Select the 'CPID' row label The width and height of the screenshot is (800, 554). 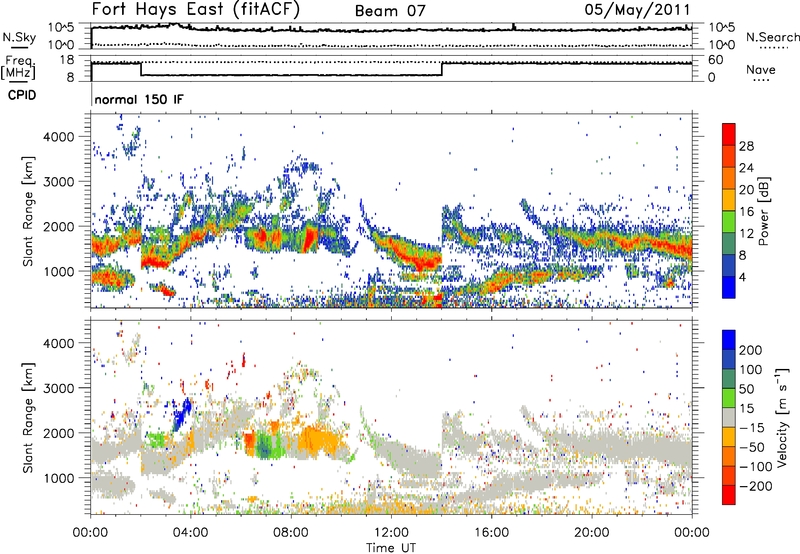pos(22,95)
